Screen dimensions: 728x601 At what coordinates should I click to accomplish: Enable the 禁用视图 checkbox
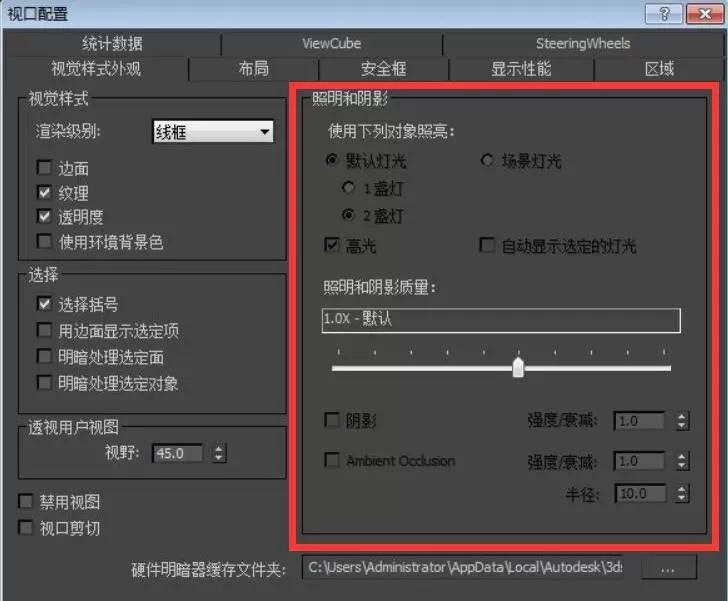click(x=26, y=502)
